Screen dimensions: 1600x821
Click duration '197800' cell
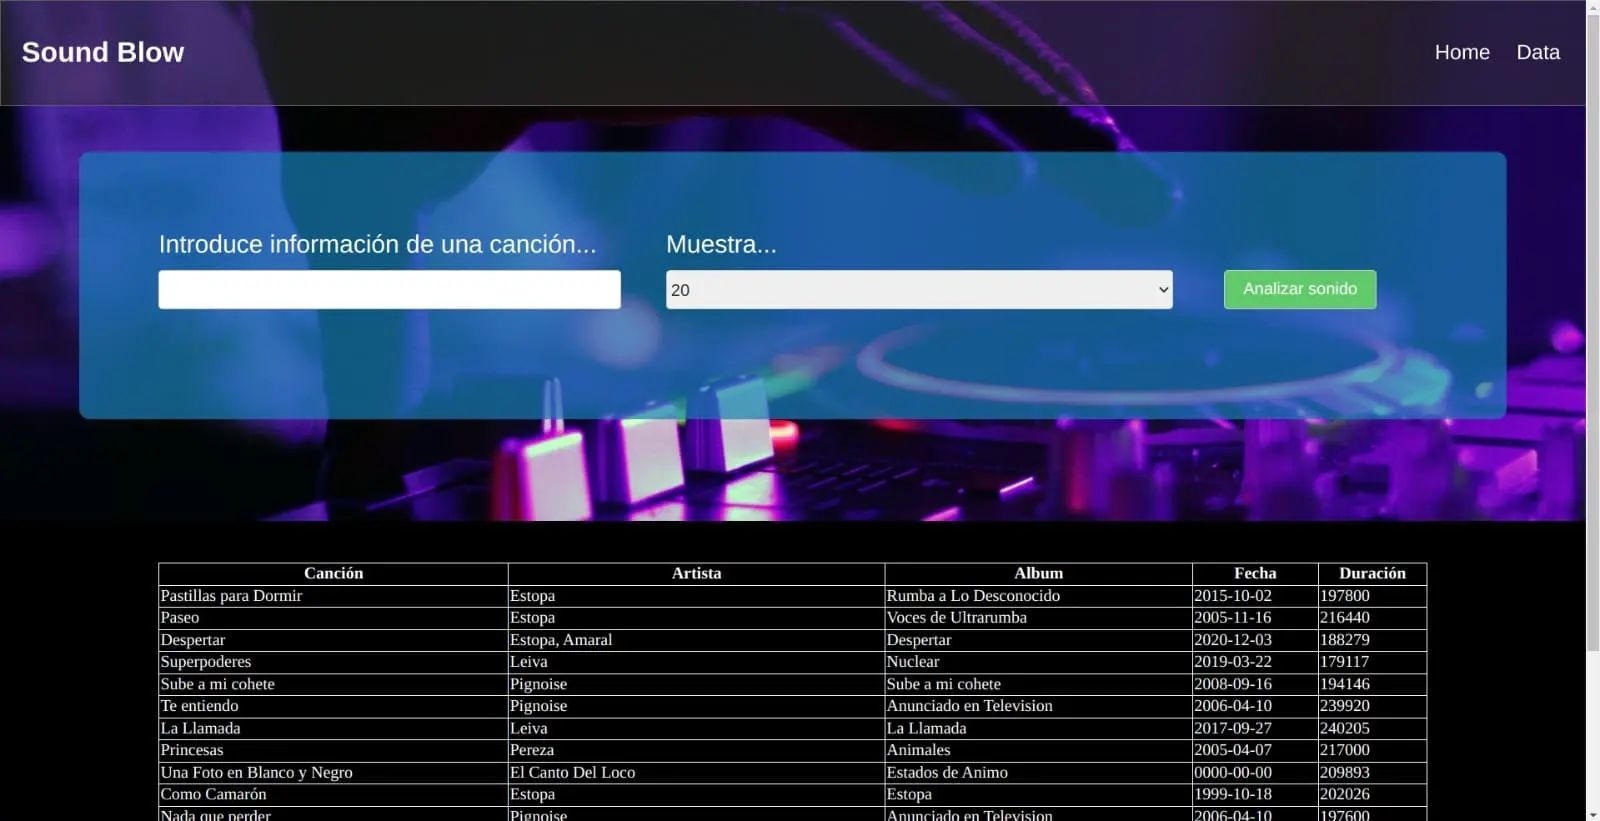point(1372,596)
